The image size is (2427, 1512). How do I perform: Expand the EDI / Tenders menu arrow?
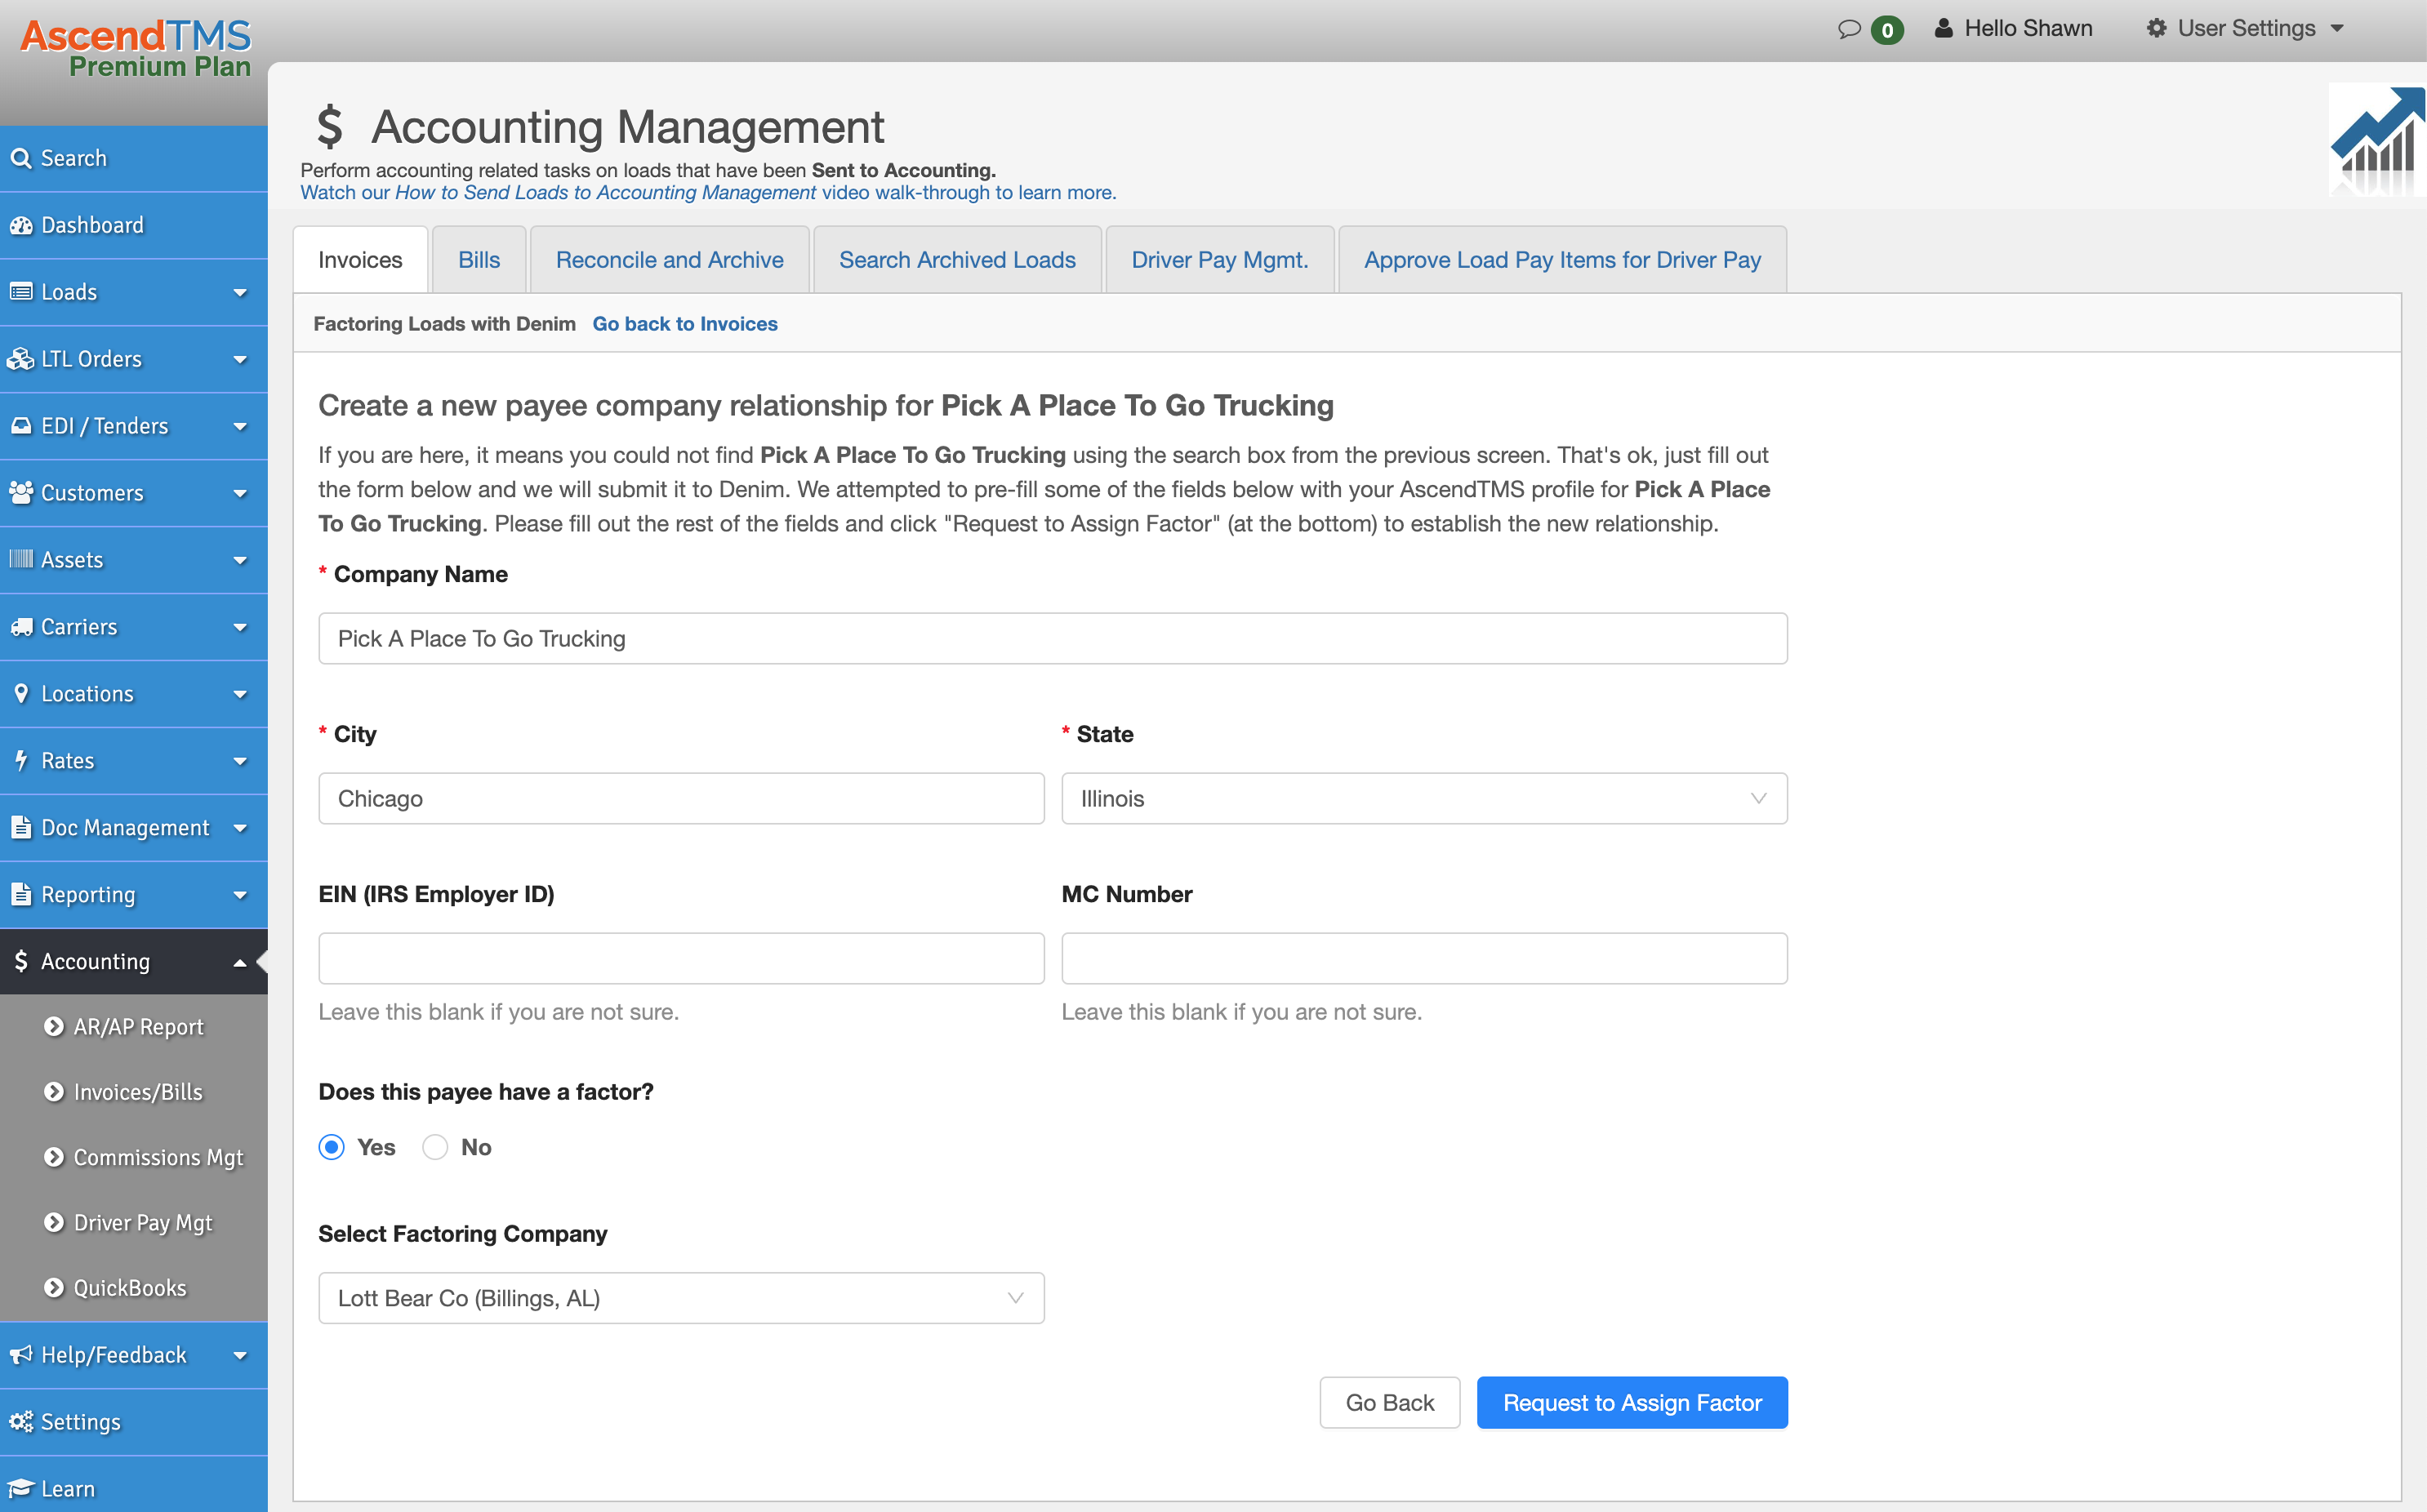240,427
